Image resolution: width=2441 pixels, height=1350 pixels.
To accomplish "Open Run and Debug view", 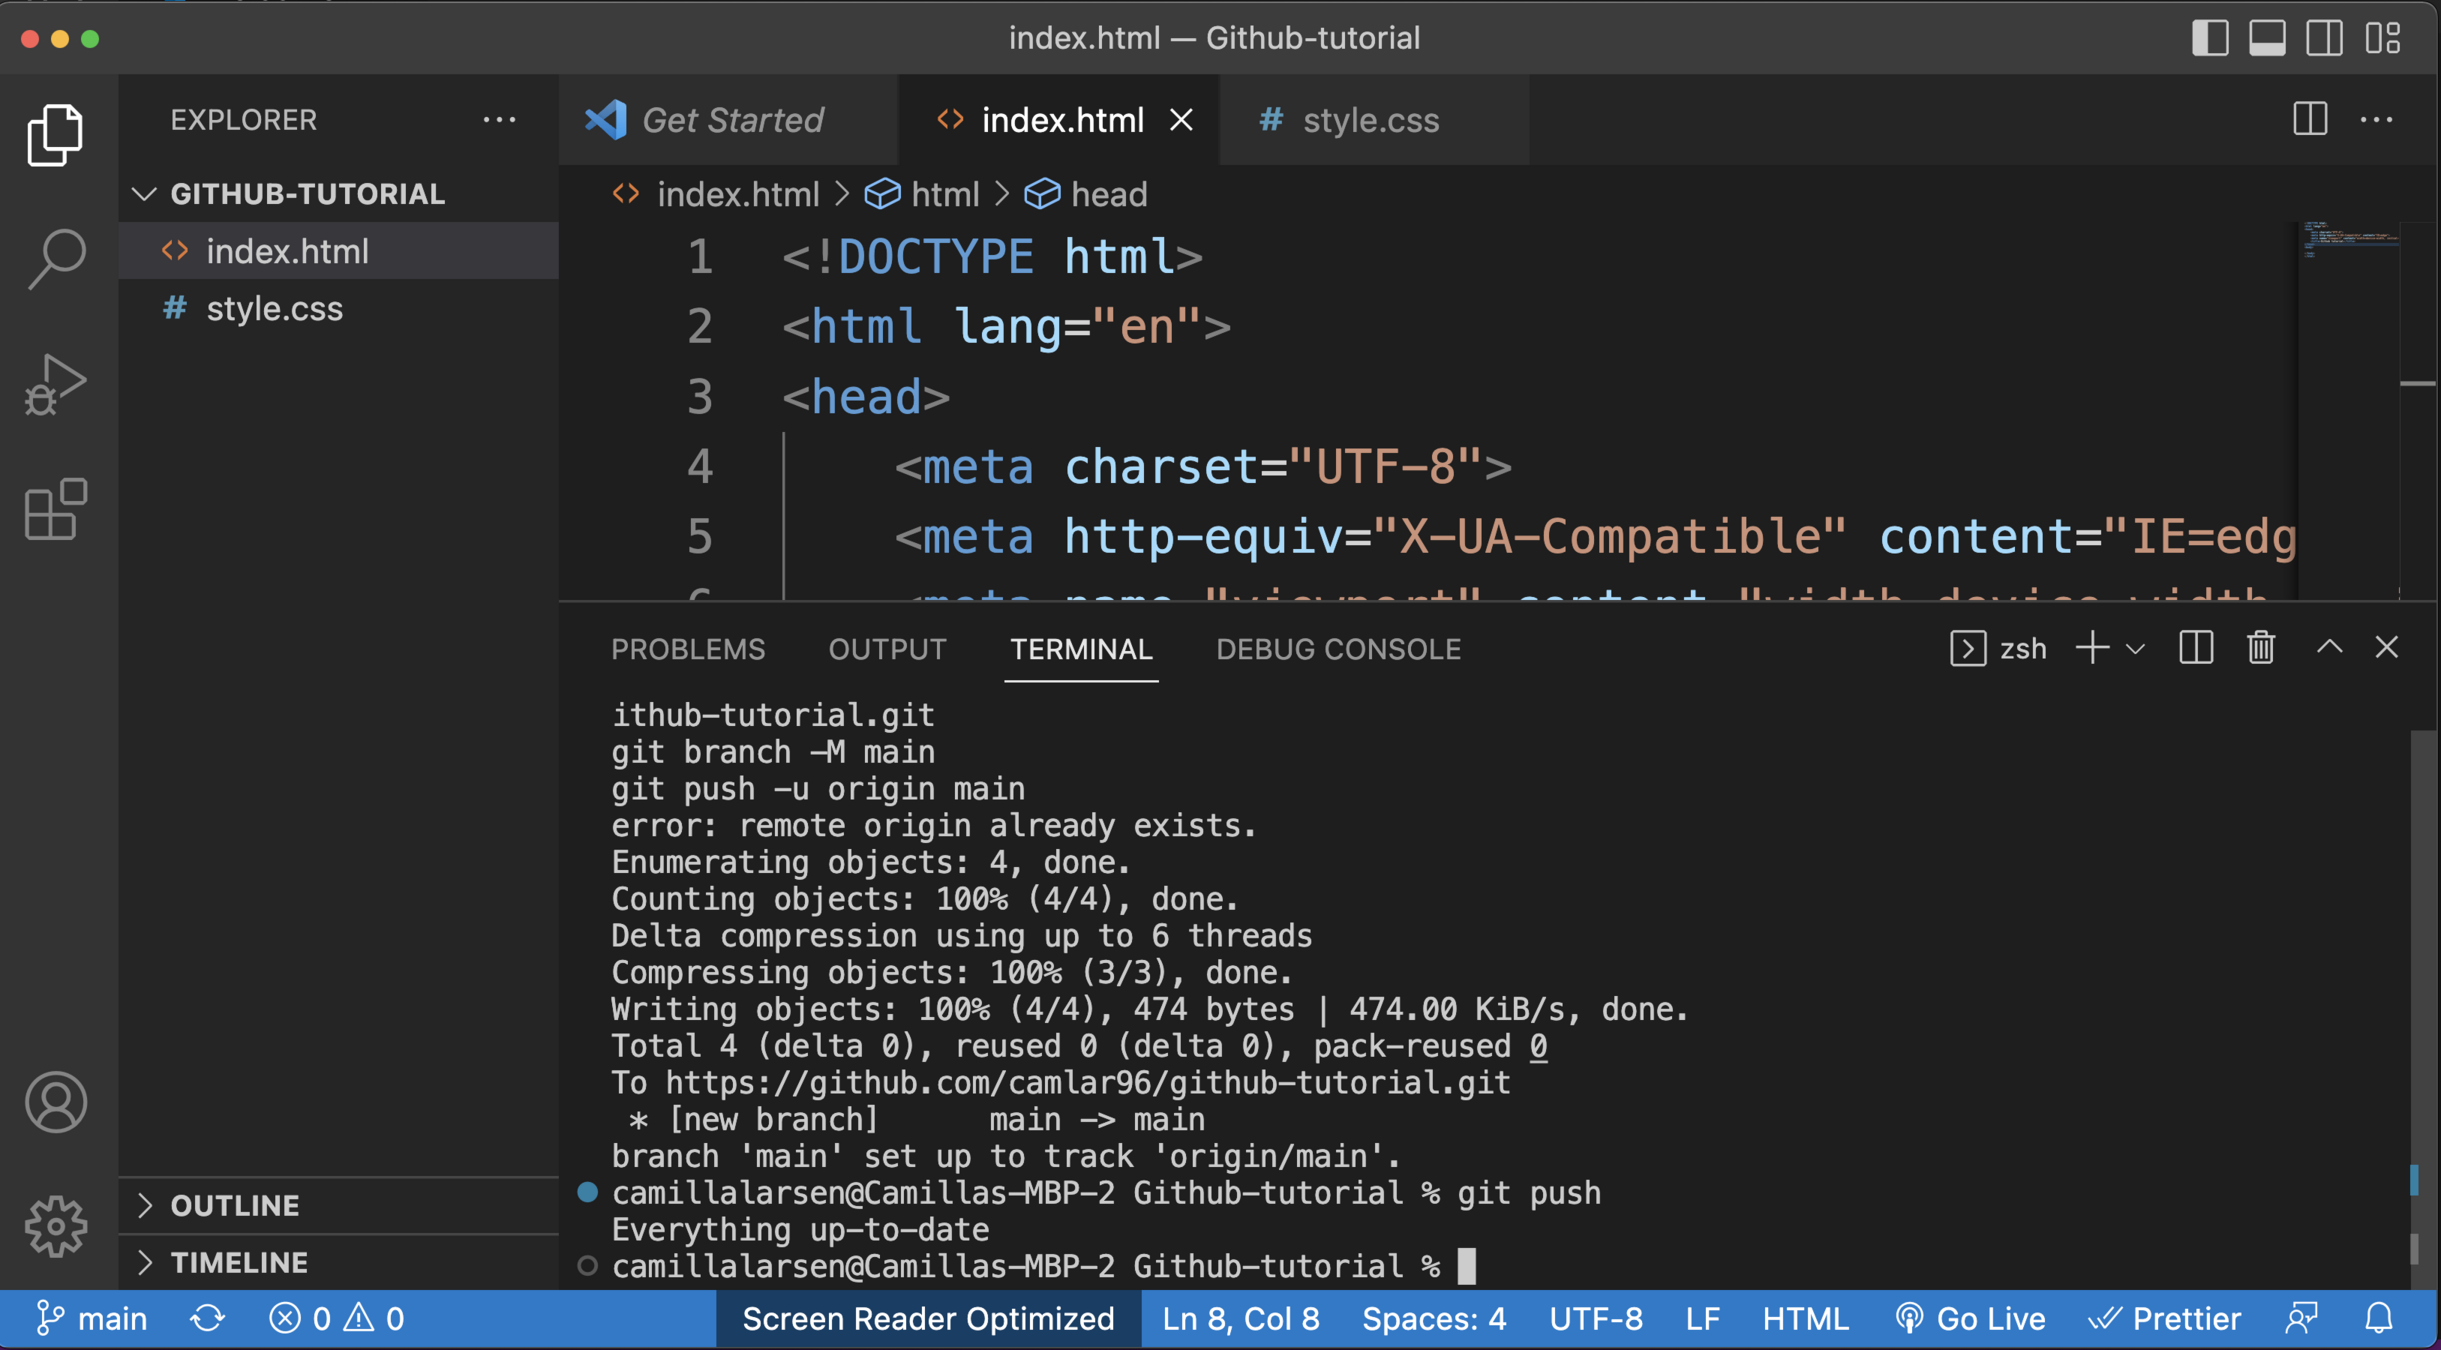I will point(56,384).
